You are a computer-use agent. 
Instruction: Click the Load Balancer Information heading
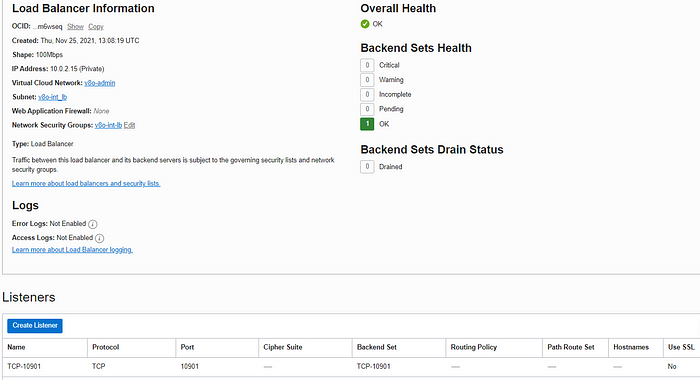click(x=83, y=8)
